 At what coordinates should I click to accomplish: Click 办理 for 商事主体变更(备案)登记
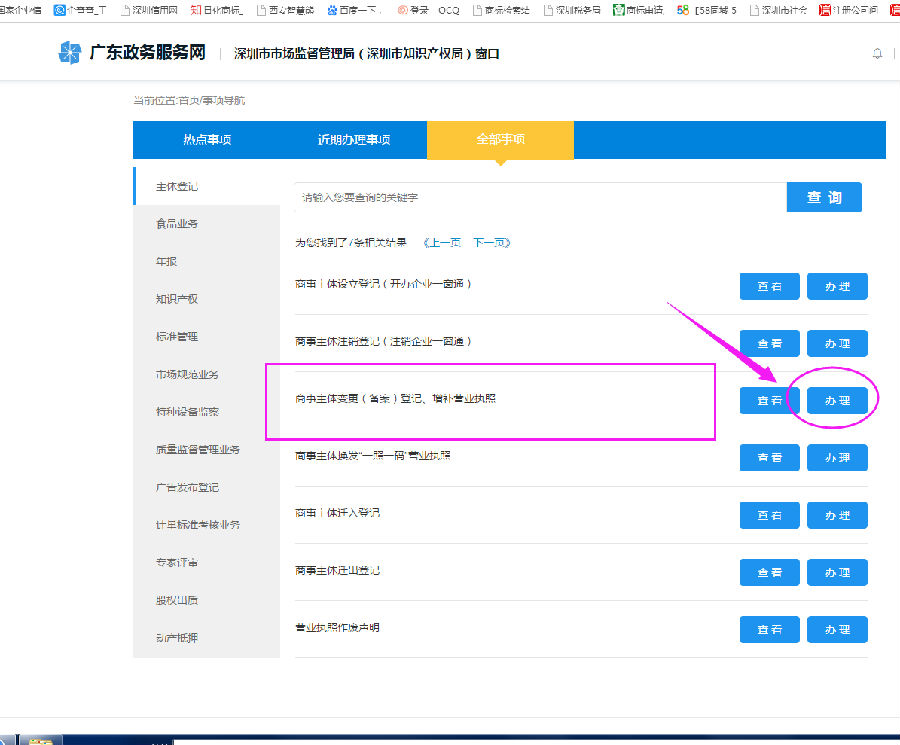pos(837,400)
